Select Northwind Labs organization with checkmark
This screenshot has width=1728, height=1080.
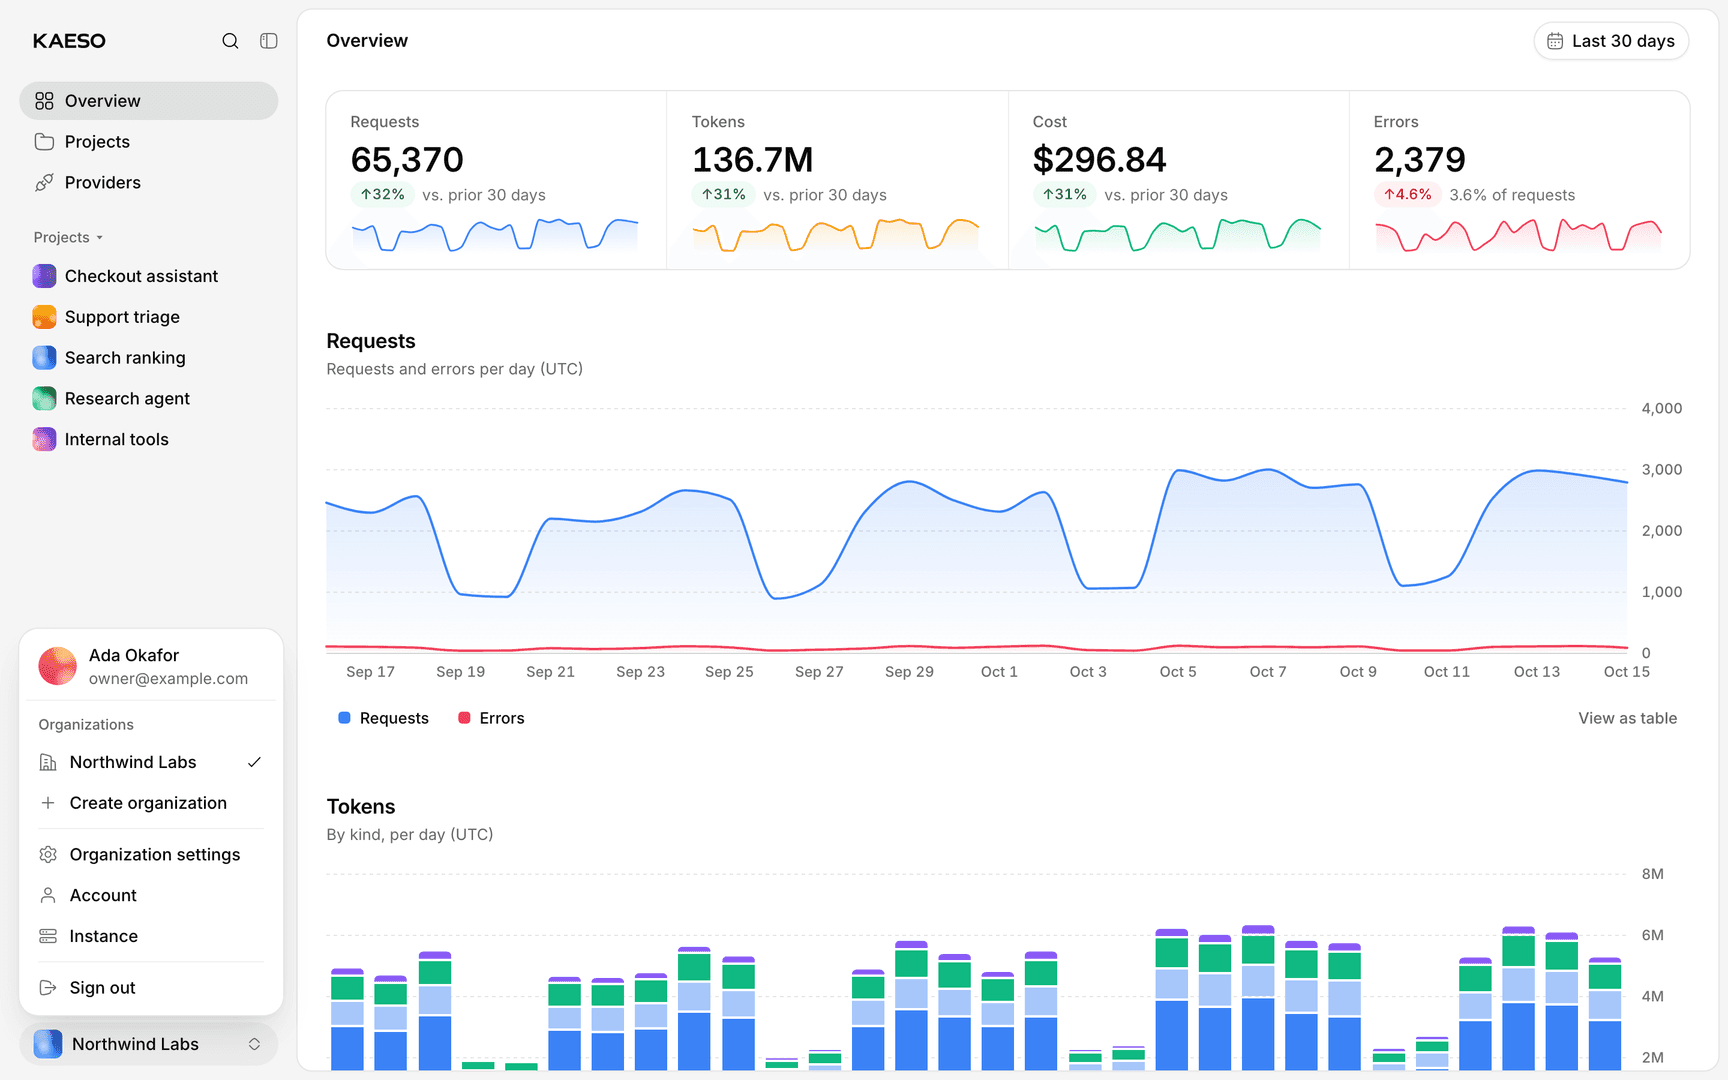151,762
